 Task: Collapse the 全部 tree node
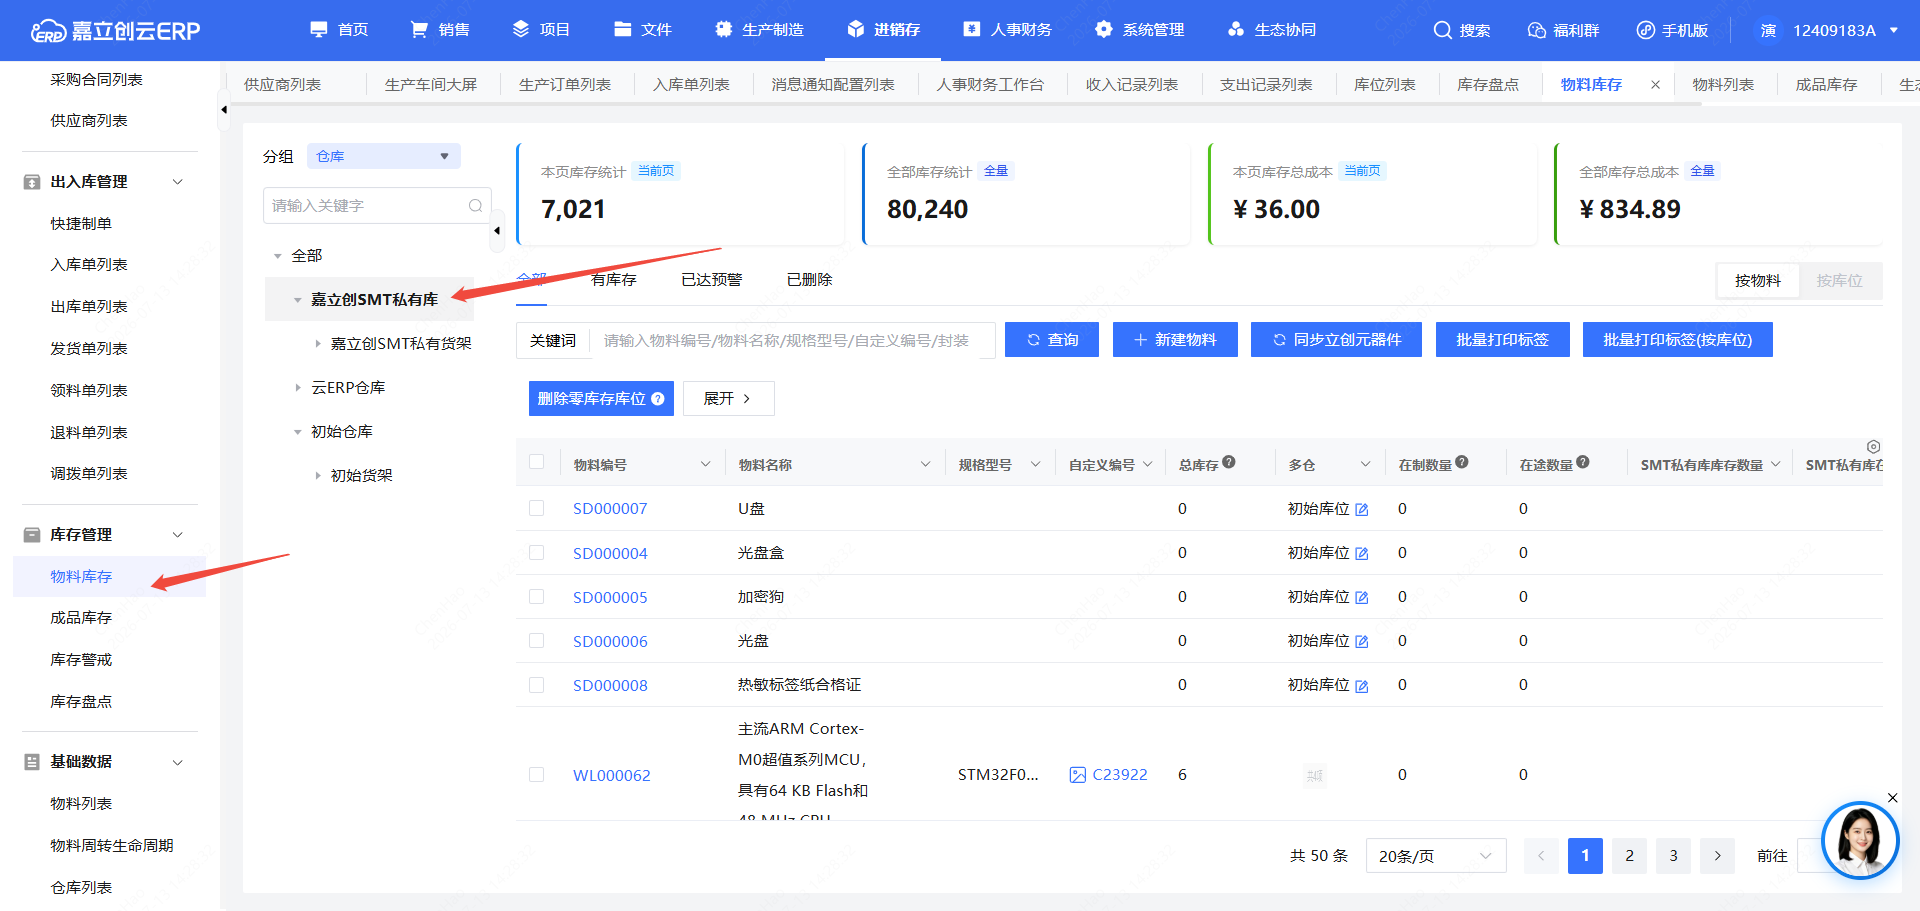pos(278,256)
